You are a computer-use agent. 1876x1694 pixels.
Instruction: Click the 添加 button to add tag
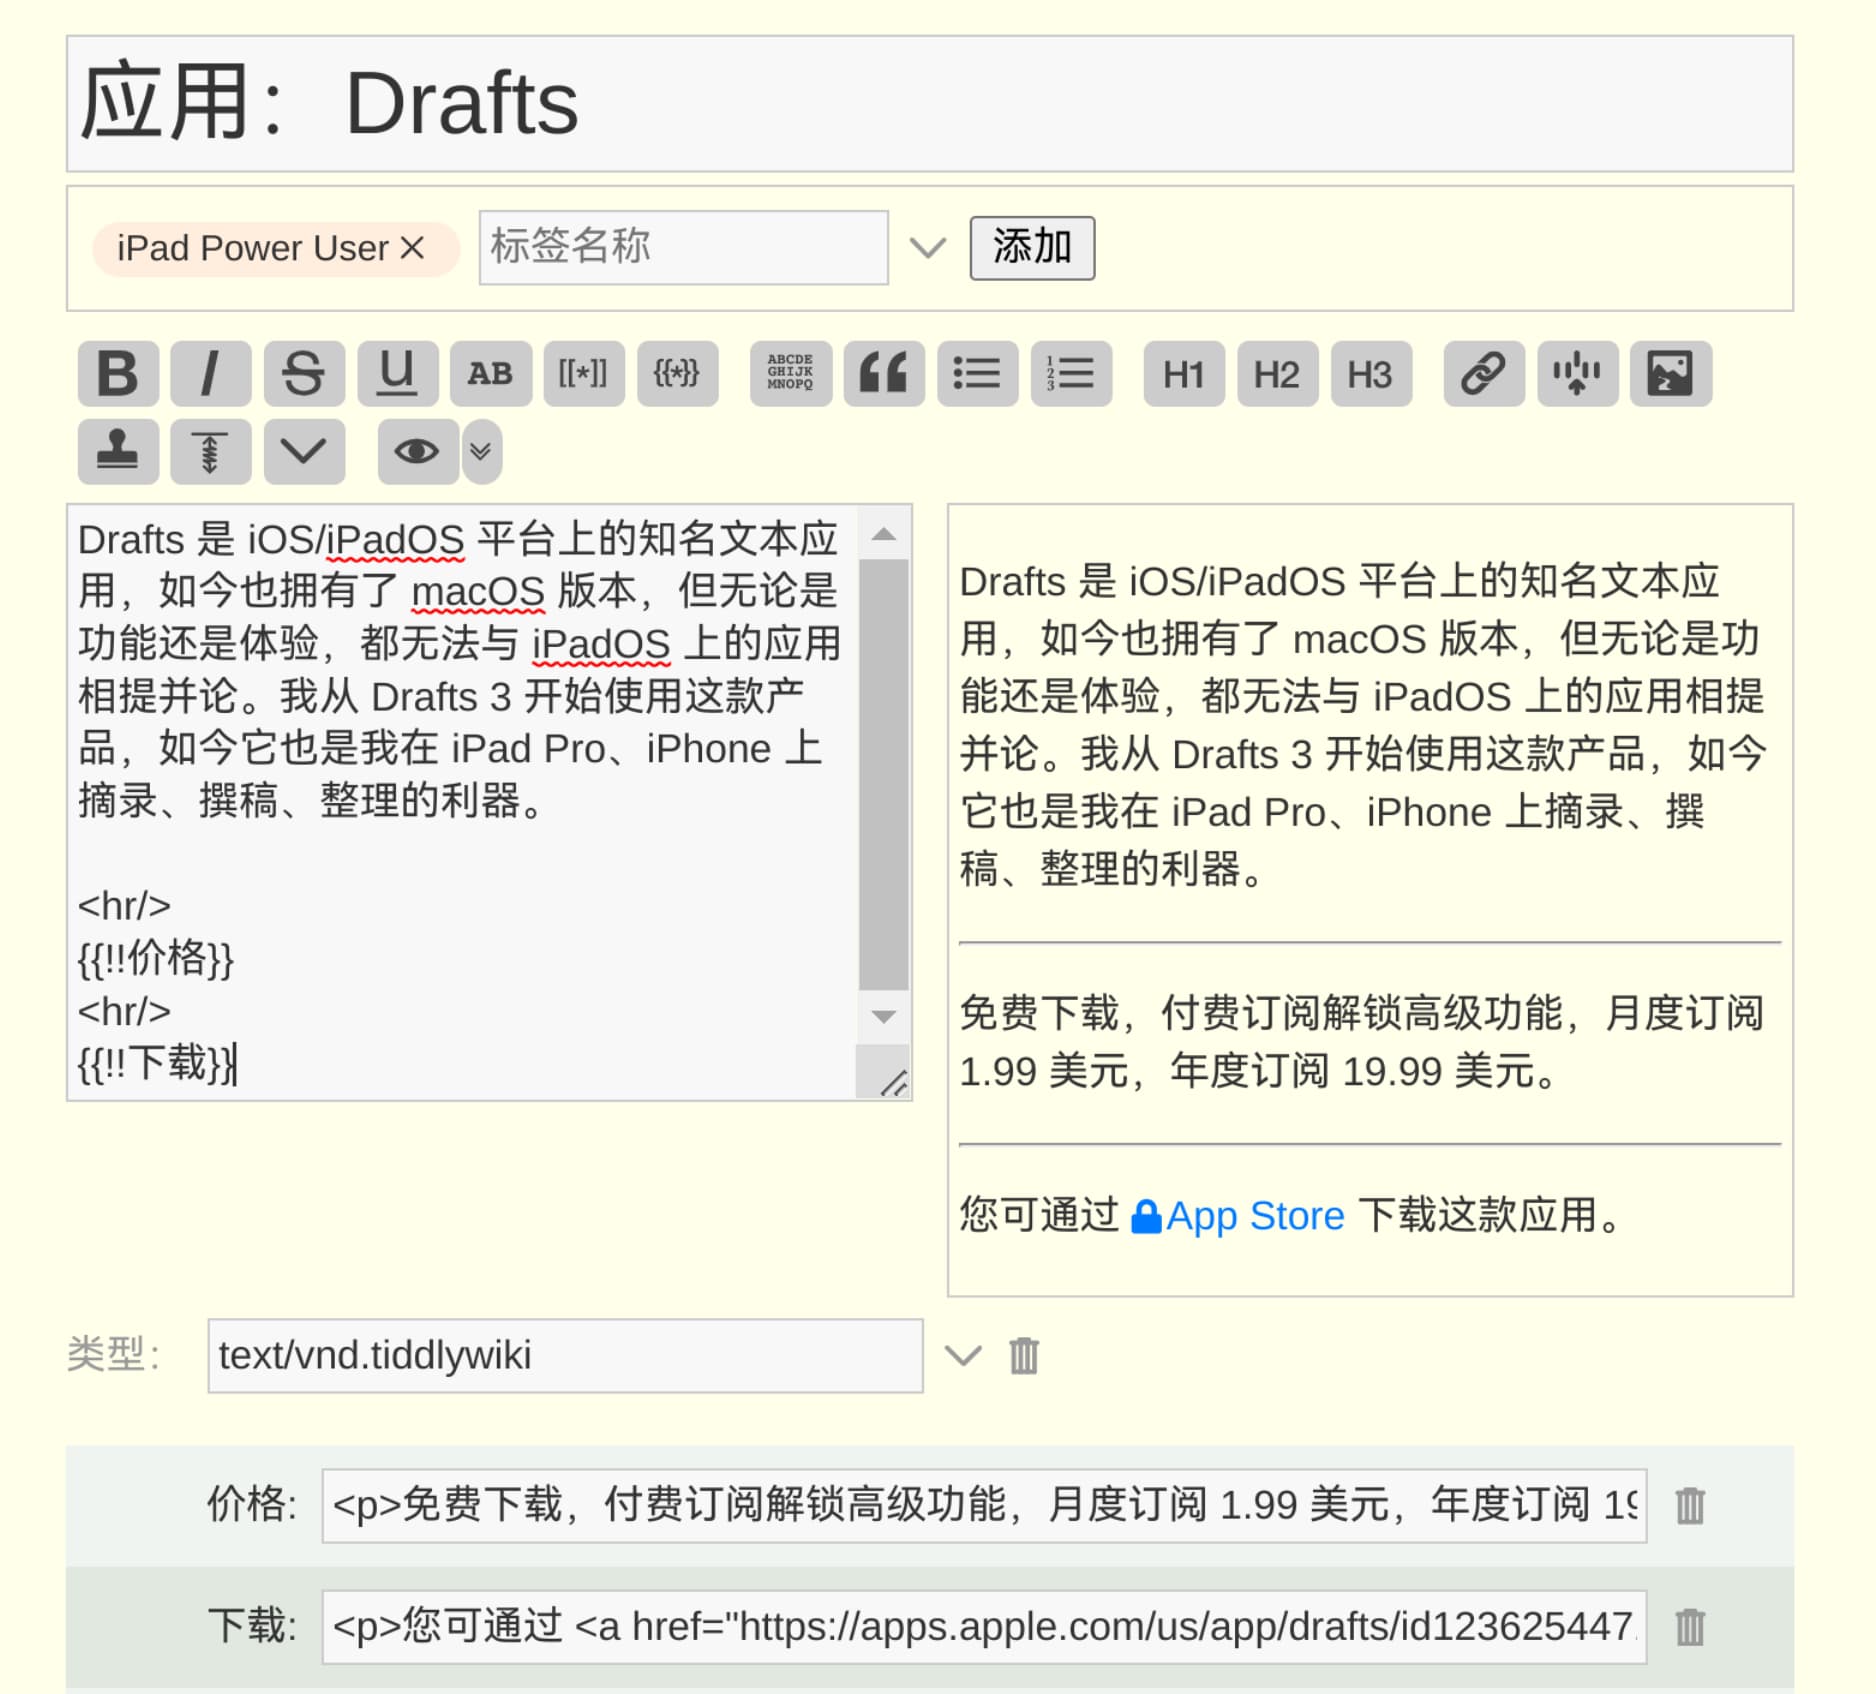(x=1032, y=248)
